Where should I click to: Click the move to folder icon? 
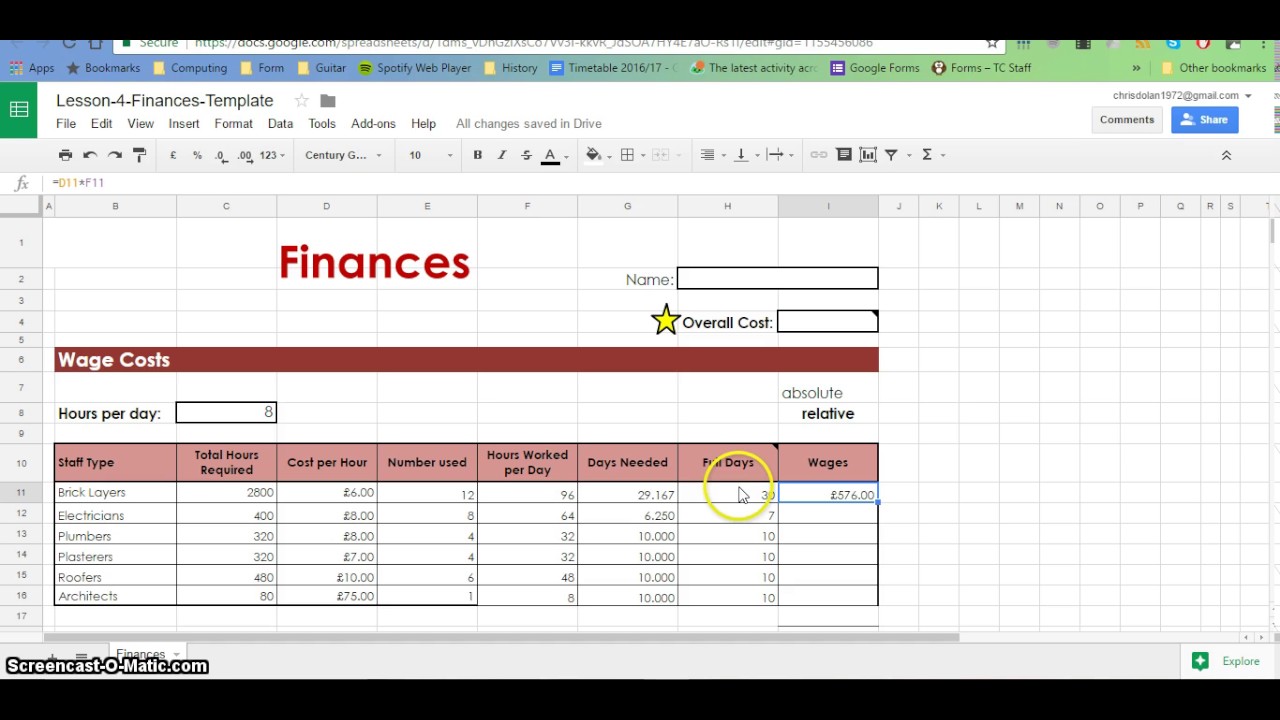pos(328,101)
